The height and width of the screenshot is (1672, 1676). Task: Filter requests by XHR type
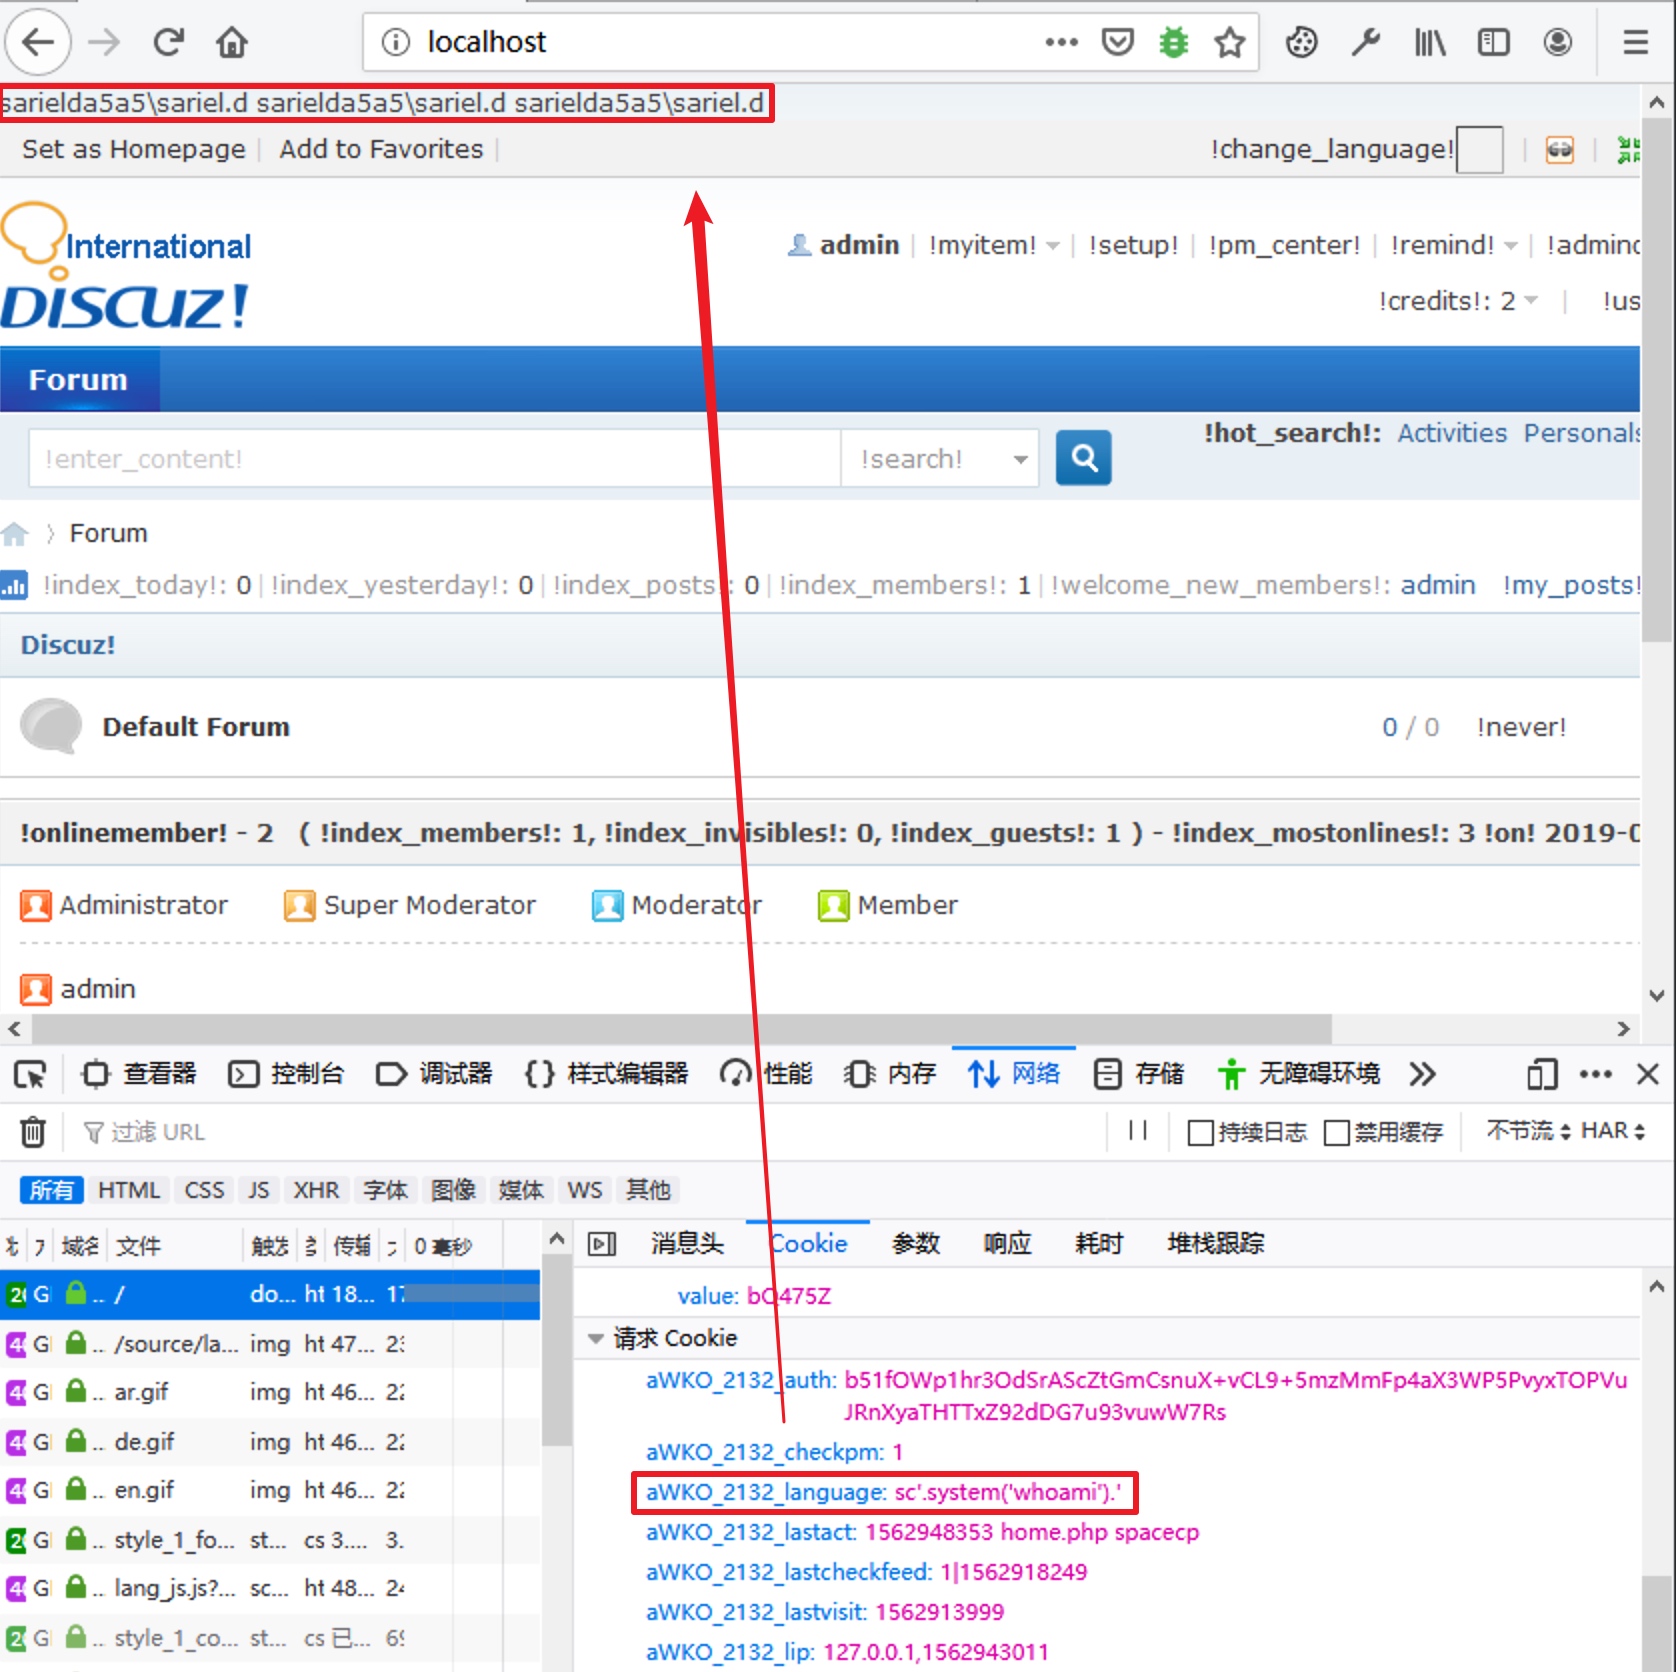[316, 1190]
